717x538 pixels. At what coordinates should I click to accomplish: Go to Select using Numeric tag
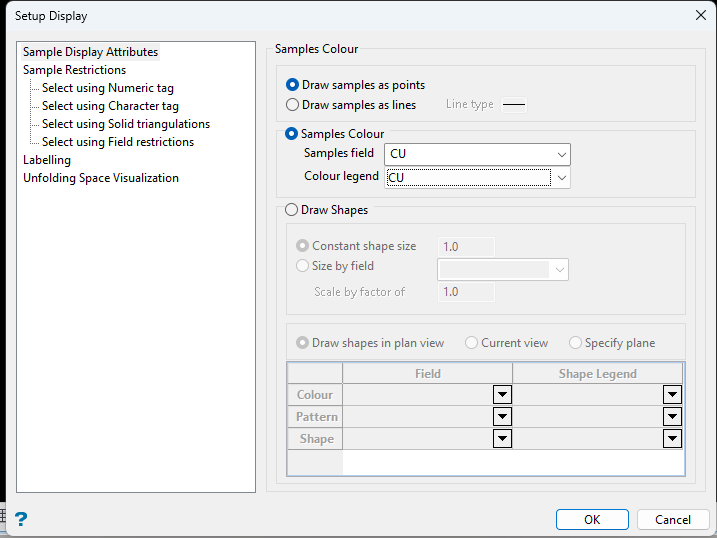point(108,88)
